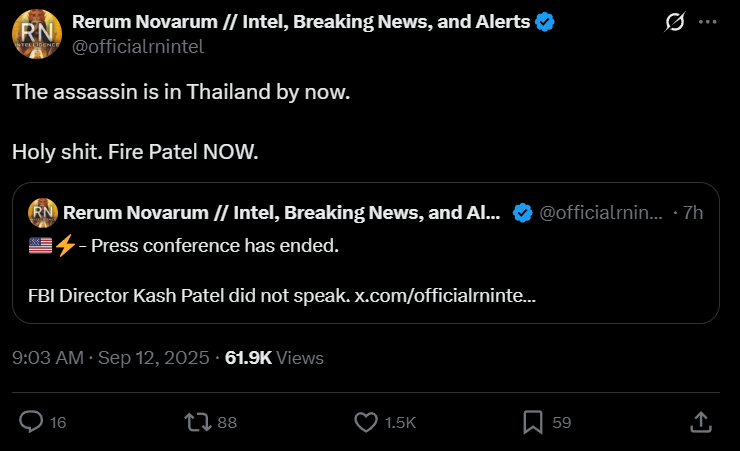Viewport: 740px width, 451px height.
Task: Open the Rerum Novarum profile avatar
Action: point(35,33)
